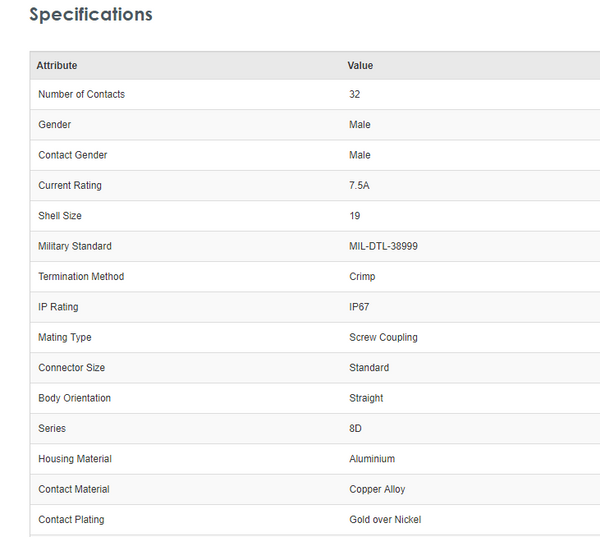Select the Contact Gender attribute cell

(73, 155)
